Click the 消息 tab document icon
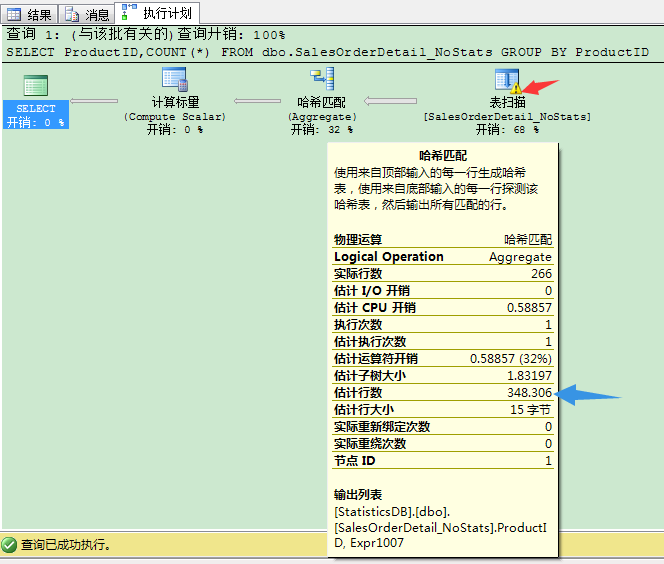664x564 pixels. click(72, 15)
